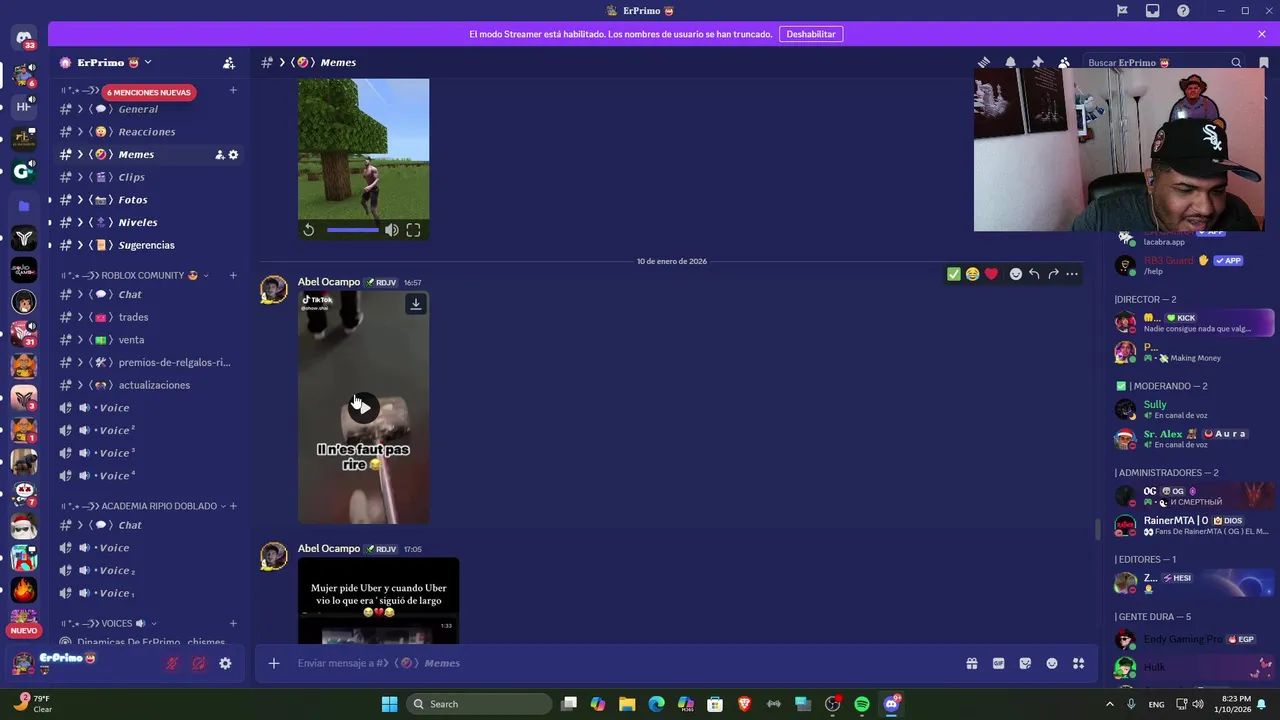This screenshot has width=1280, height=720.
Task: Open the add reaction emoji picker
Action: click(1016, 274)
